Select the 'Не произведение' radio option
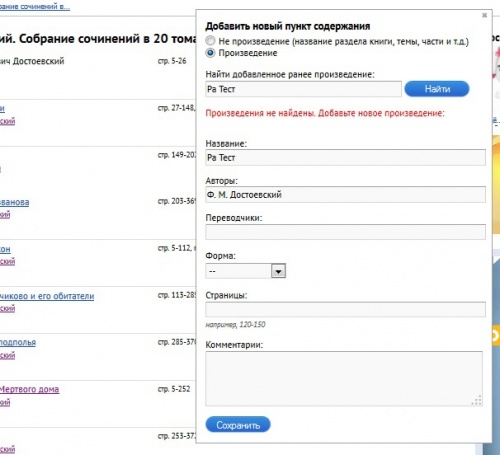Image resolution: width=500 pixels, height=455 pixels. pyautogui.click(x=210, y=41)
